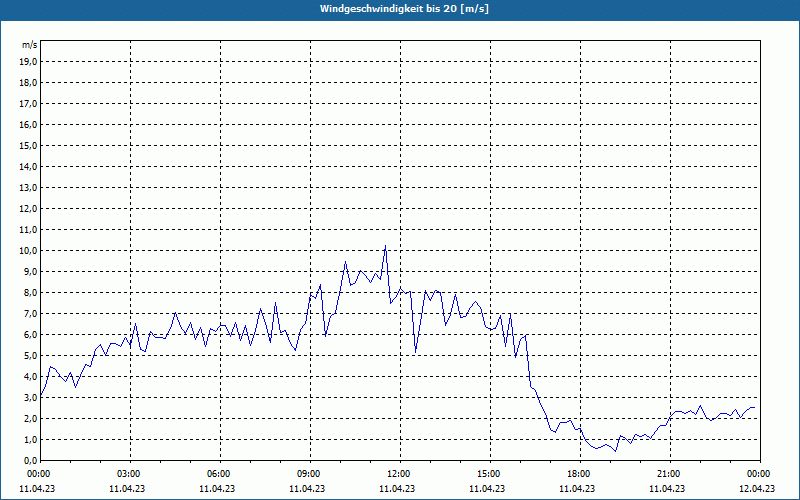
Task: Click the 06:00 time axis label
Action: pyautogui.click(x=220, y=474)
